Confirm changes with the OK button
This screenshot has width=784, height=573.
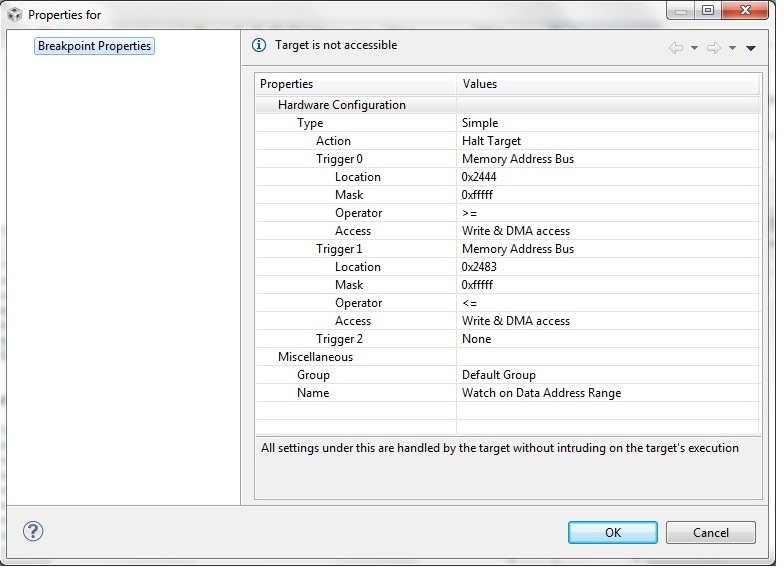612,532
